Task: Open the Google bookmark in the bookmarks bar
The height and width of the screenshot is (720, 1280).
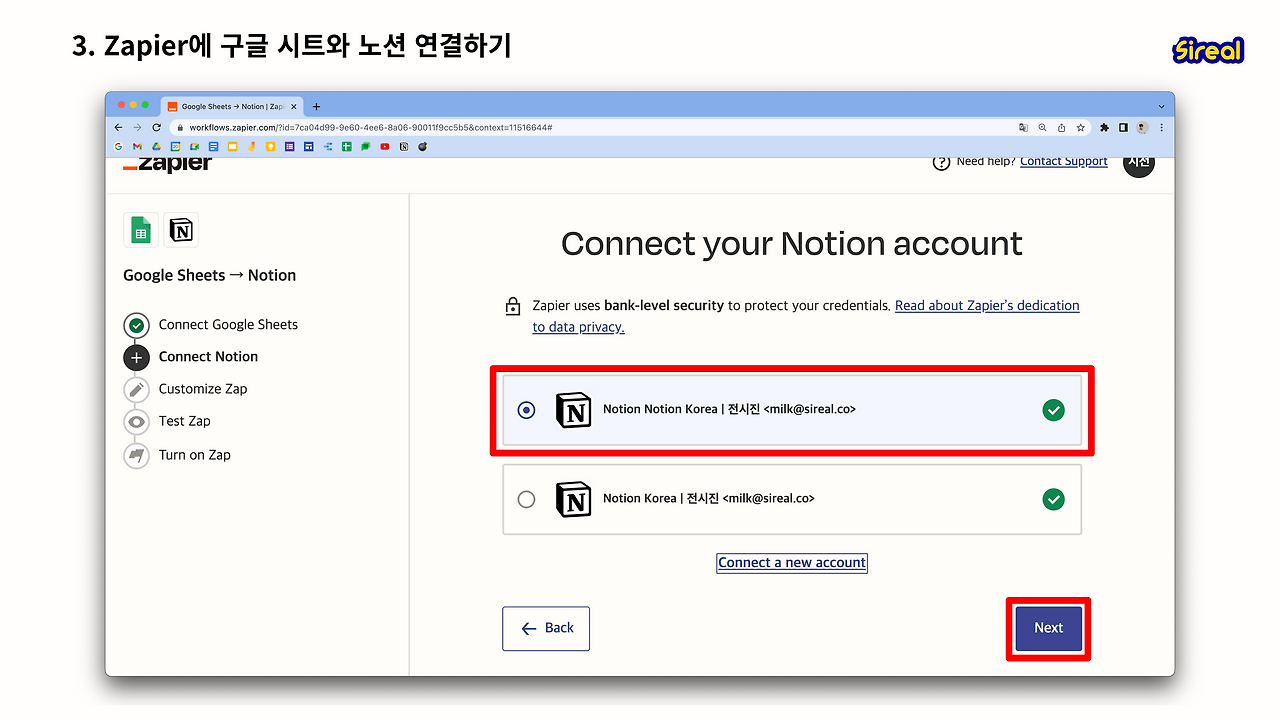Action: point(119,146)
